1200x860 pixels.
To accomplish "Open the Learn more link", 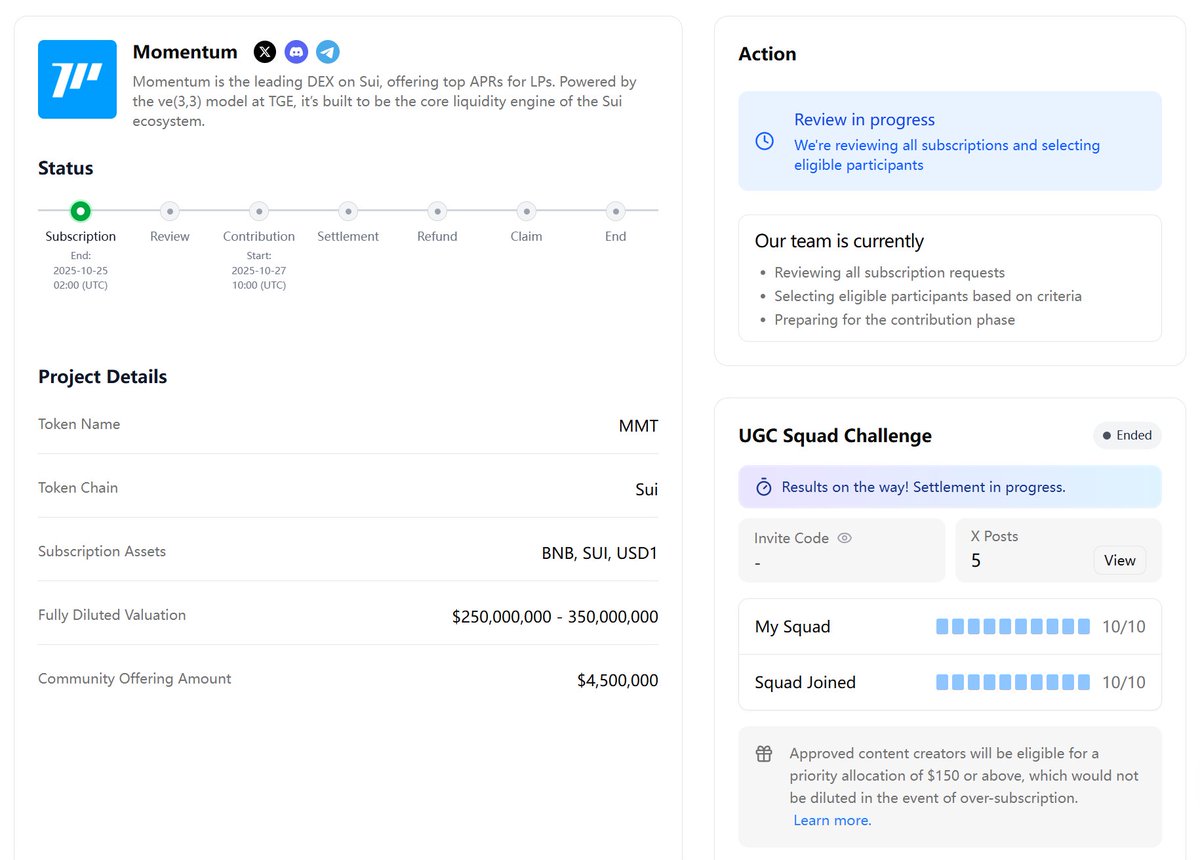I will [x=832, y=820].
